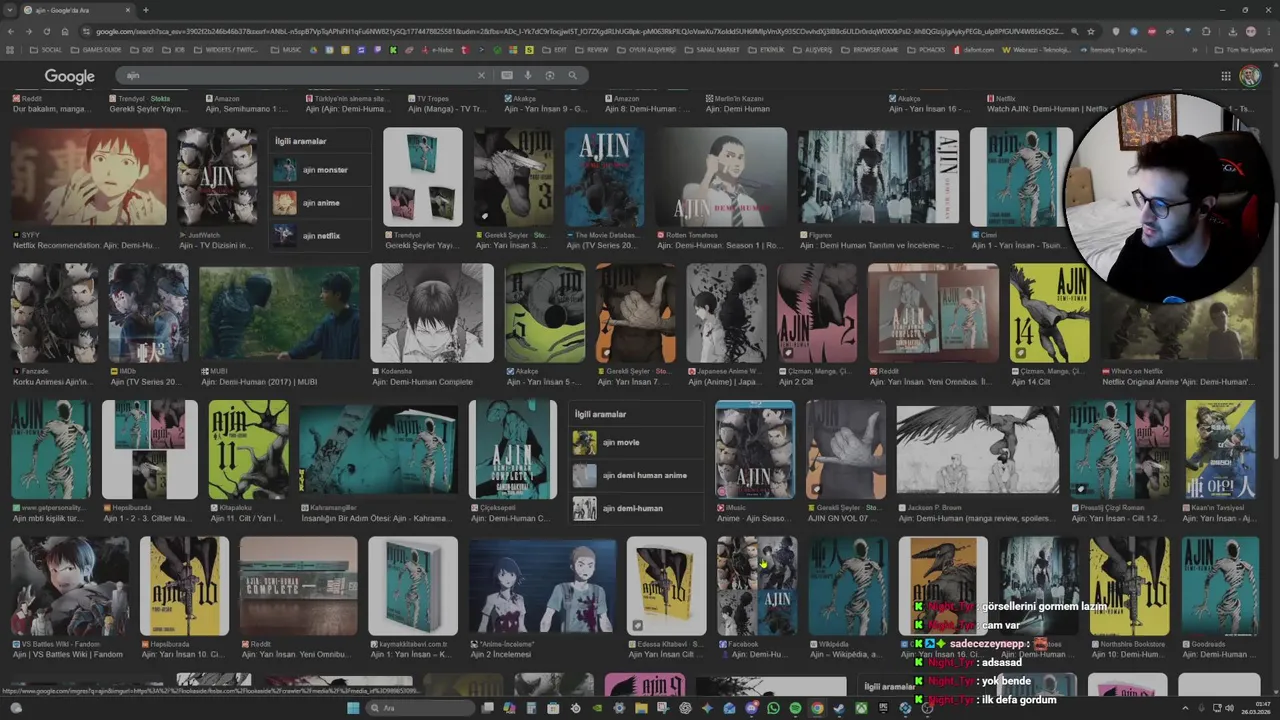Open the Google apps grid
Image resolution: width=1280 pixels, height=720 pixels.
coord(1226,76)
